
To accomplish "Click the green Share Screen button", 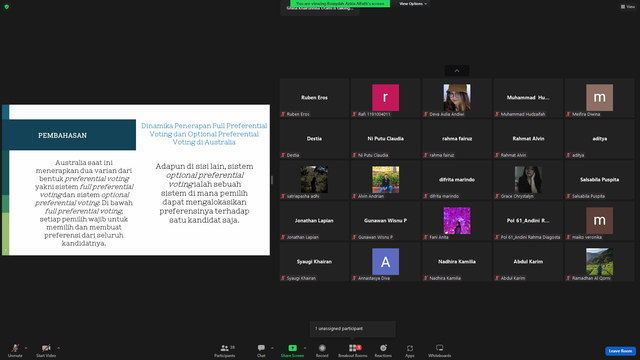I will pos(292,350).
